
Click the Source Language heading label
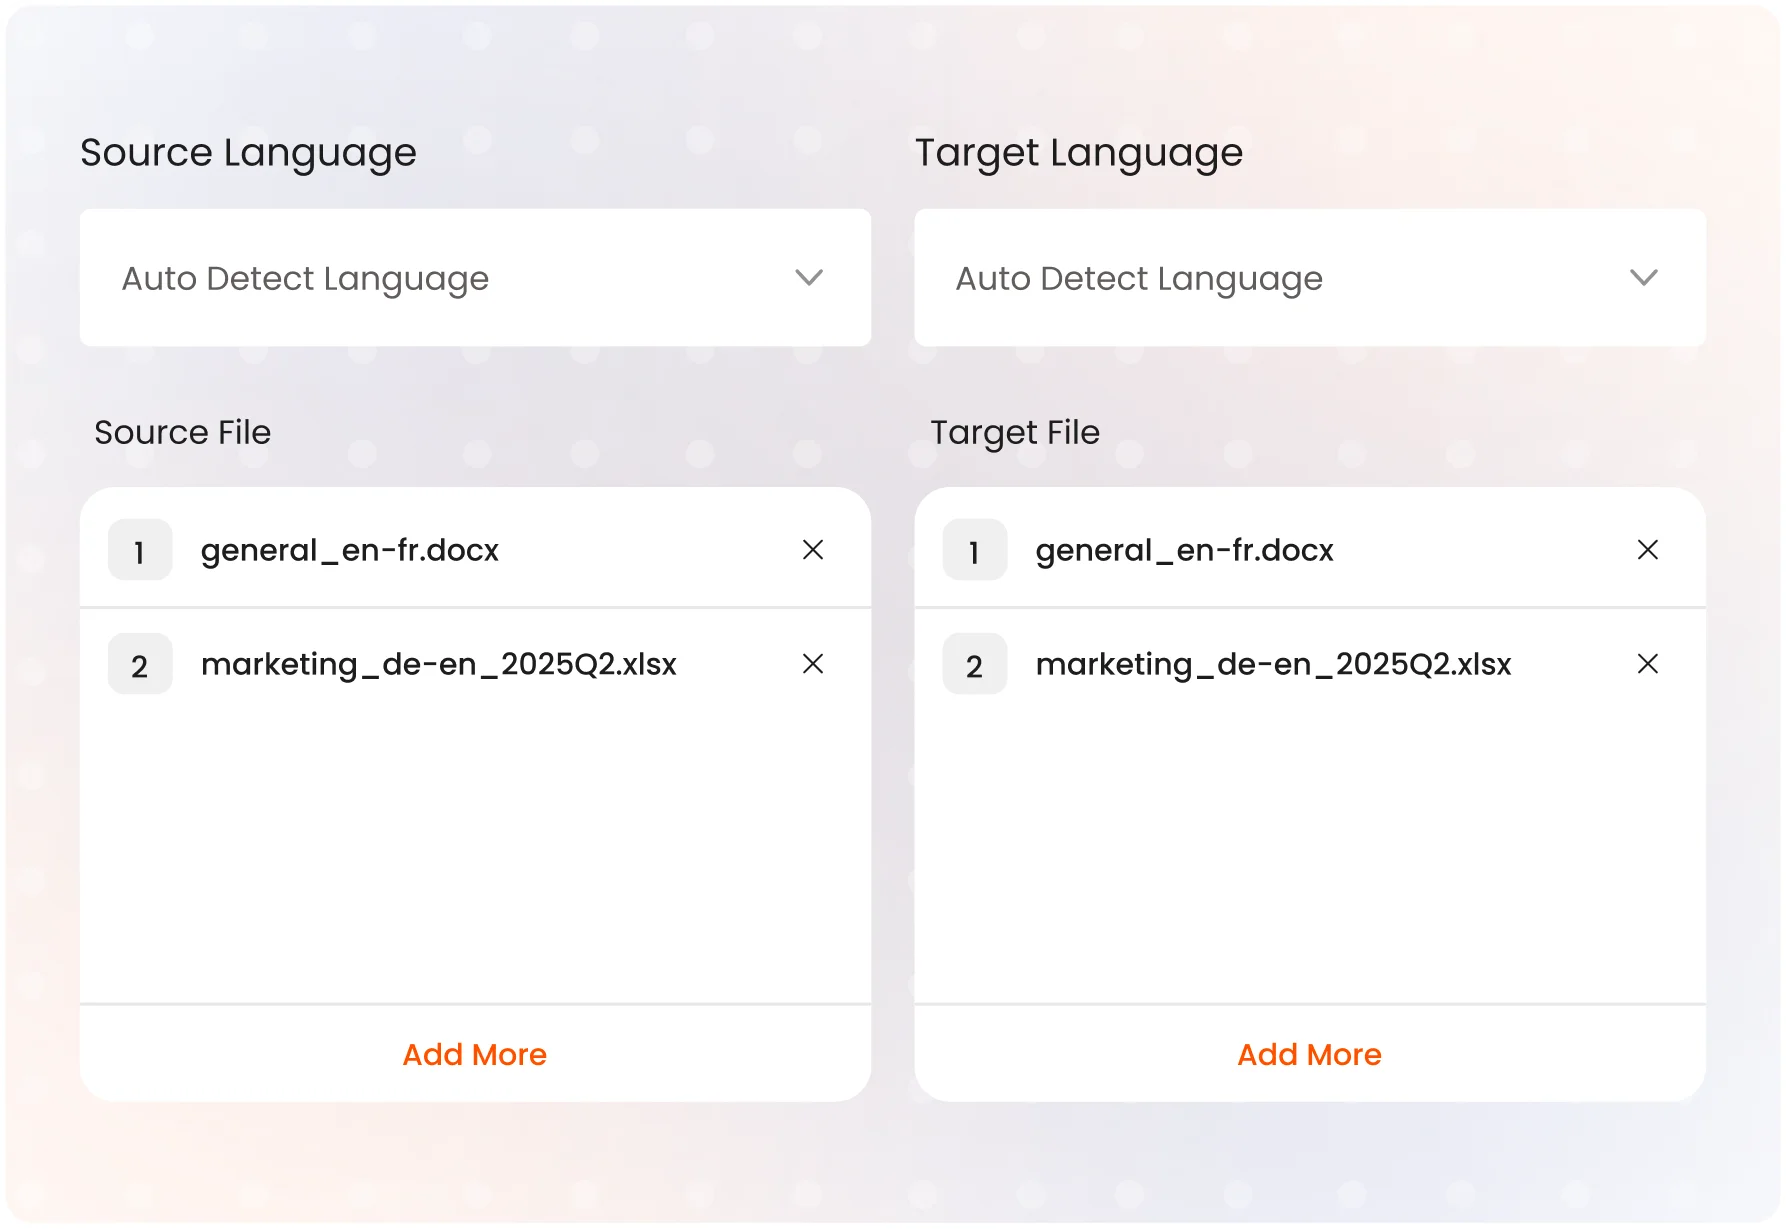248,153
